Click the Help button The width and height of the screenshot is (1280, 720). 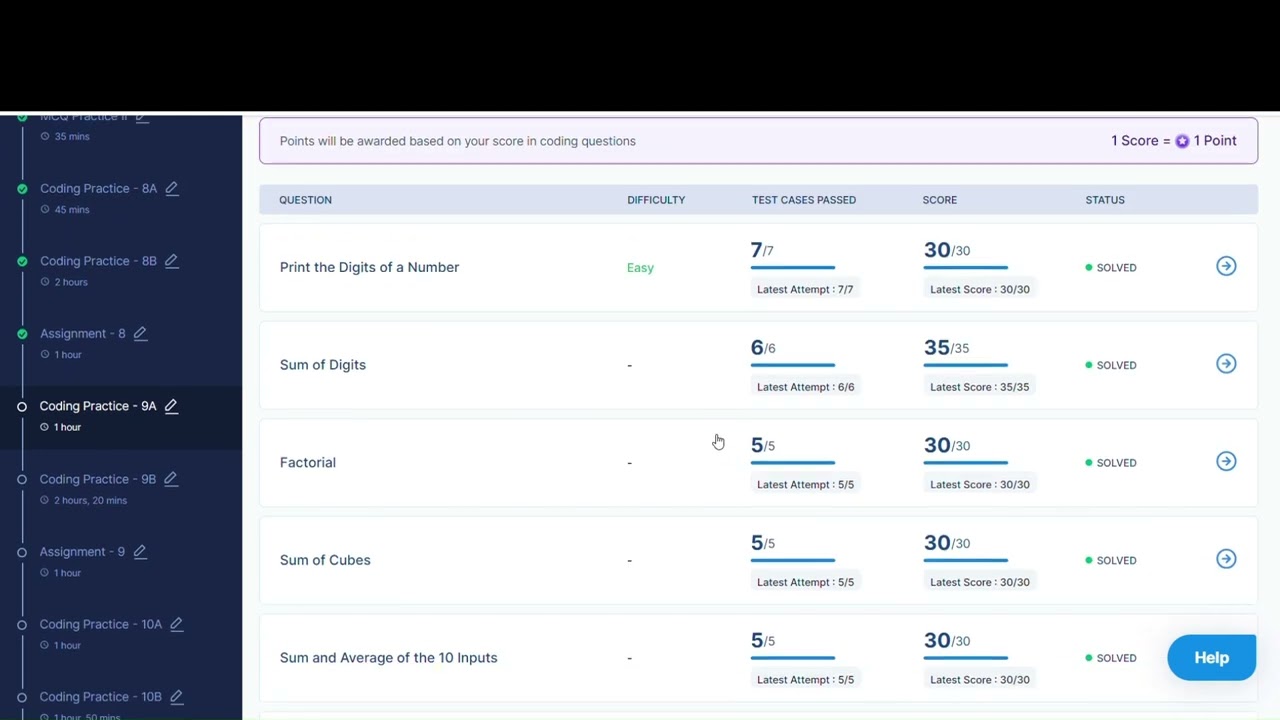1211,657
